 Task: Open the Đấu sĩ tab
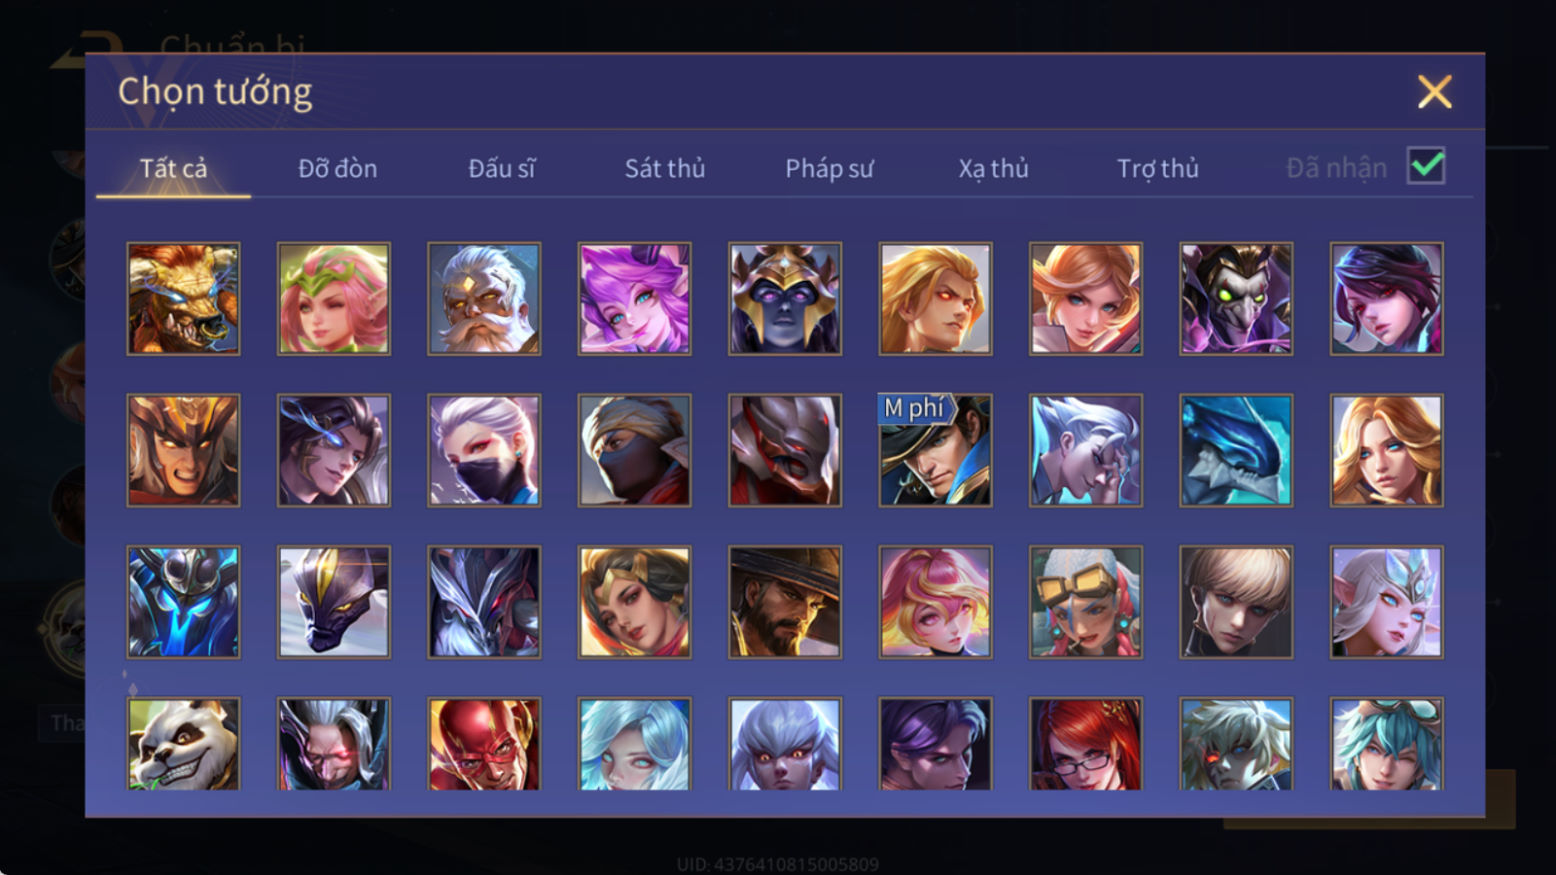coord(501,168)
